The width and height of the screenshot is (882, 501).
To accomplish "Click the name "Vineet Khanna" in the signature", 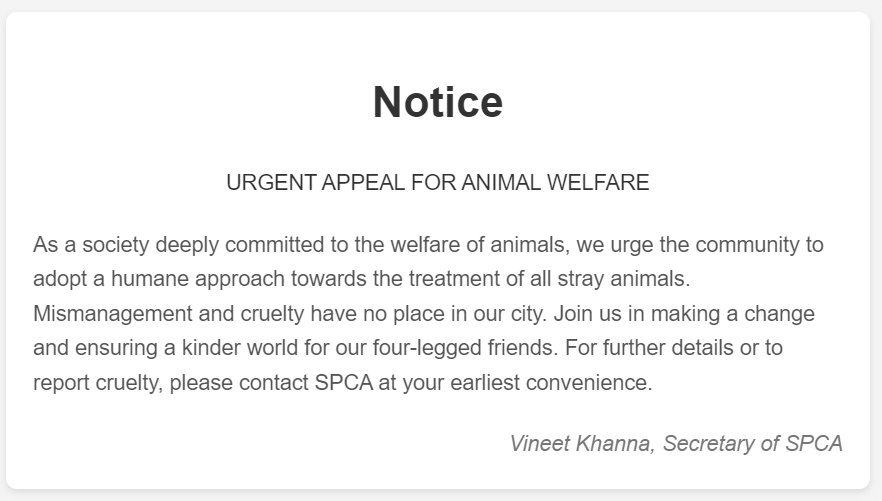I will pos(581,444).
